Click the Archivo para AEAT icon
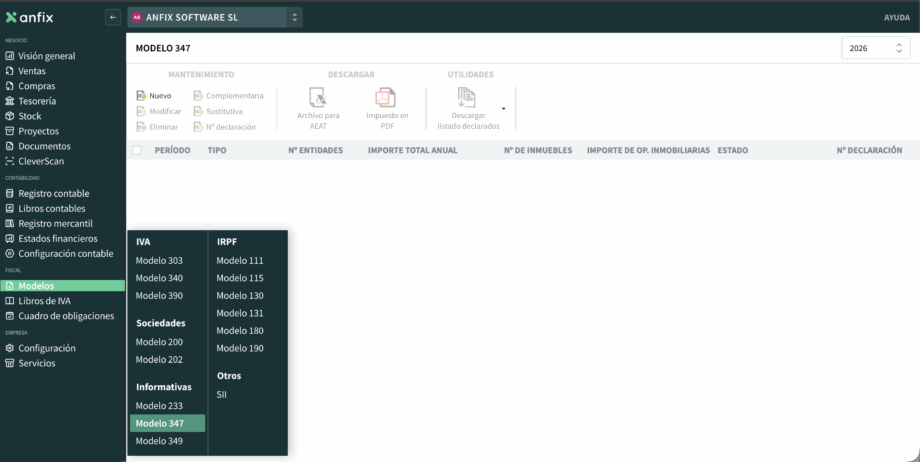The height and width of the screenshot is (462, 920). tap(318, 98)
